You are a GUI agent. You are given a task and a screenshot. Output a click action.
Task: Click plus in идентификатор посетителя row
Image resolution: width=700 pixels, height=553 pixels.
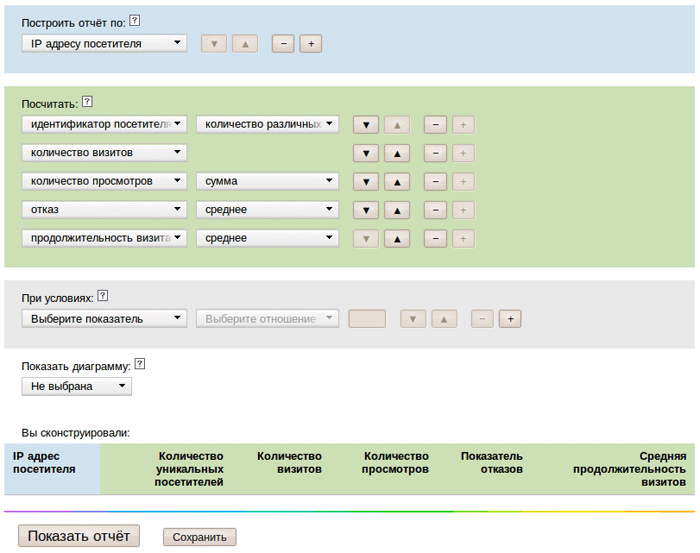463,125
